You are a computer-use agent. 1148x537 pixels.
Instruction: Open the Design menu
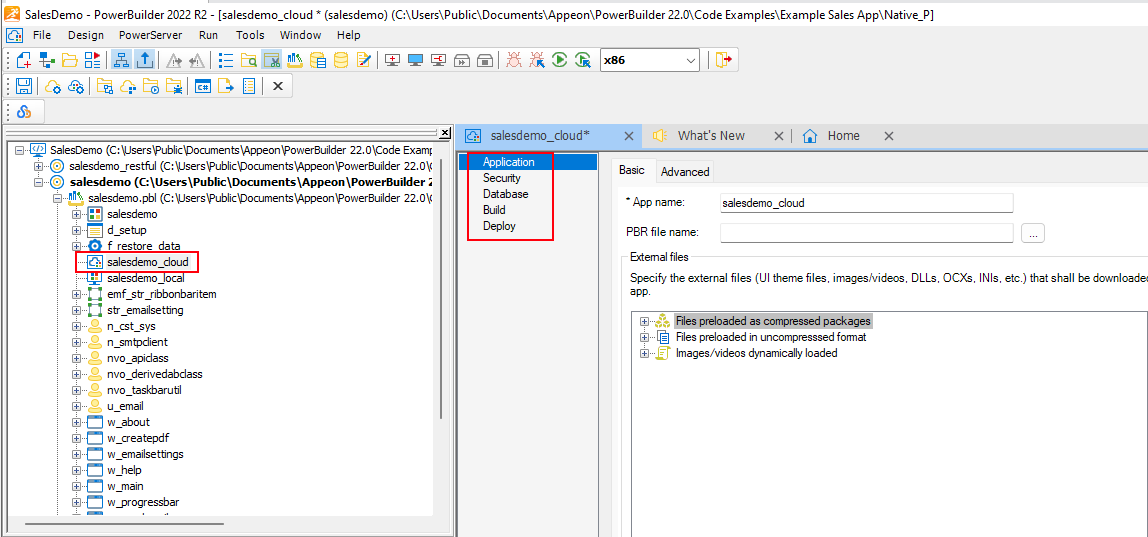coord(86,35)
